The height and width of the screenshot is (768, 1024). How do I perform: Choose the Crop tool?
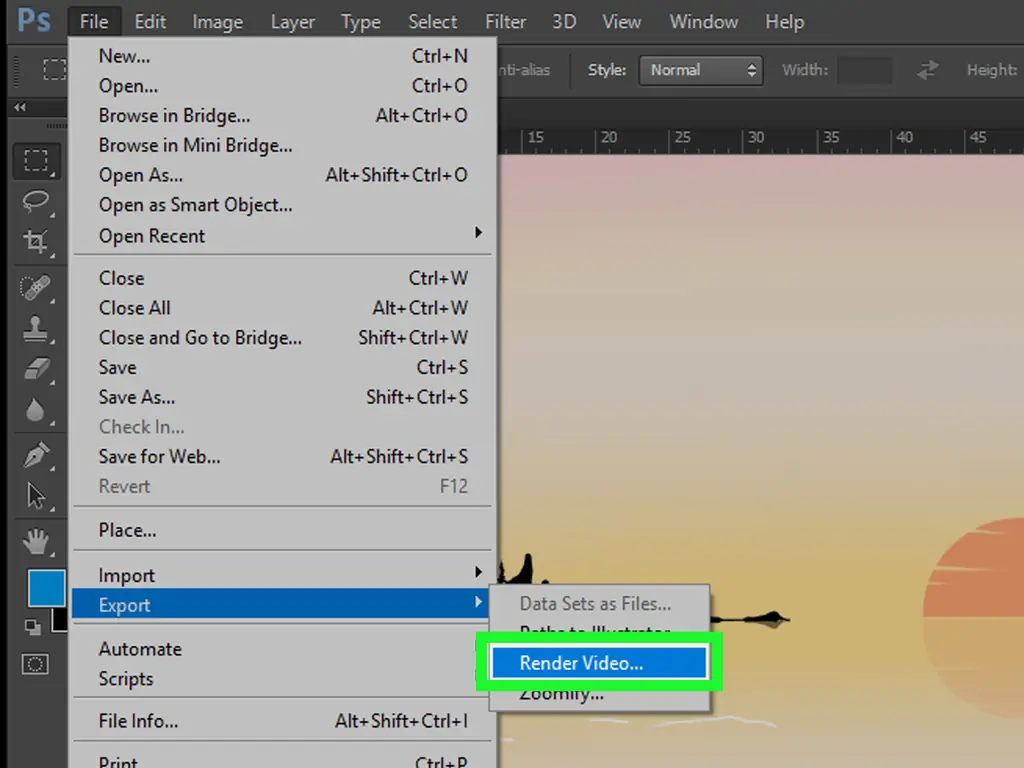coord(36,241)
